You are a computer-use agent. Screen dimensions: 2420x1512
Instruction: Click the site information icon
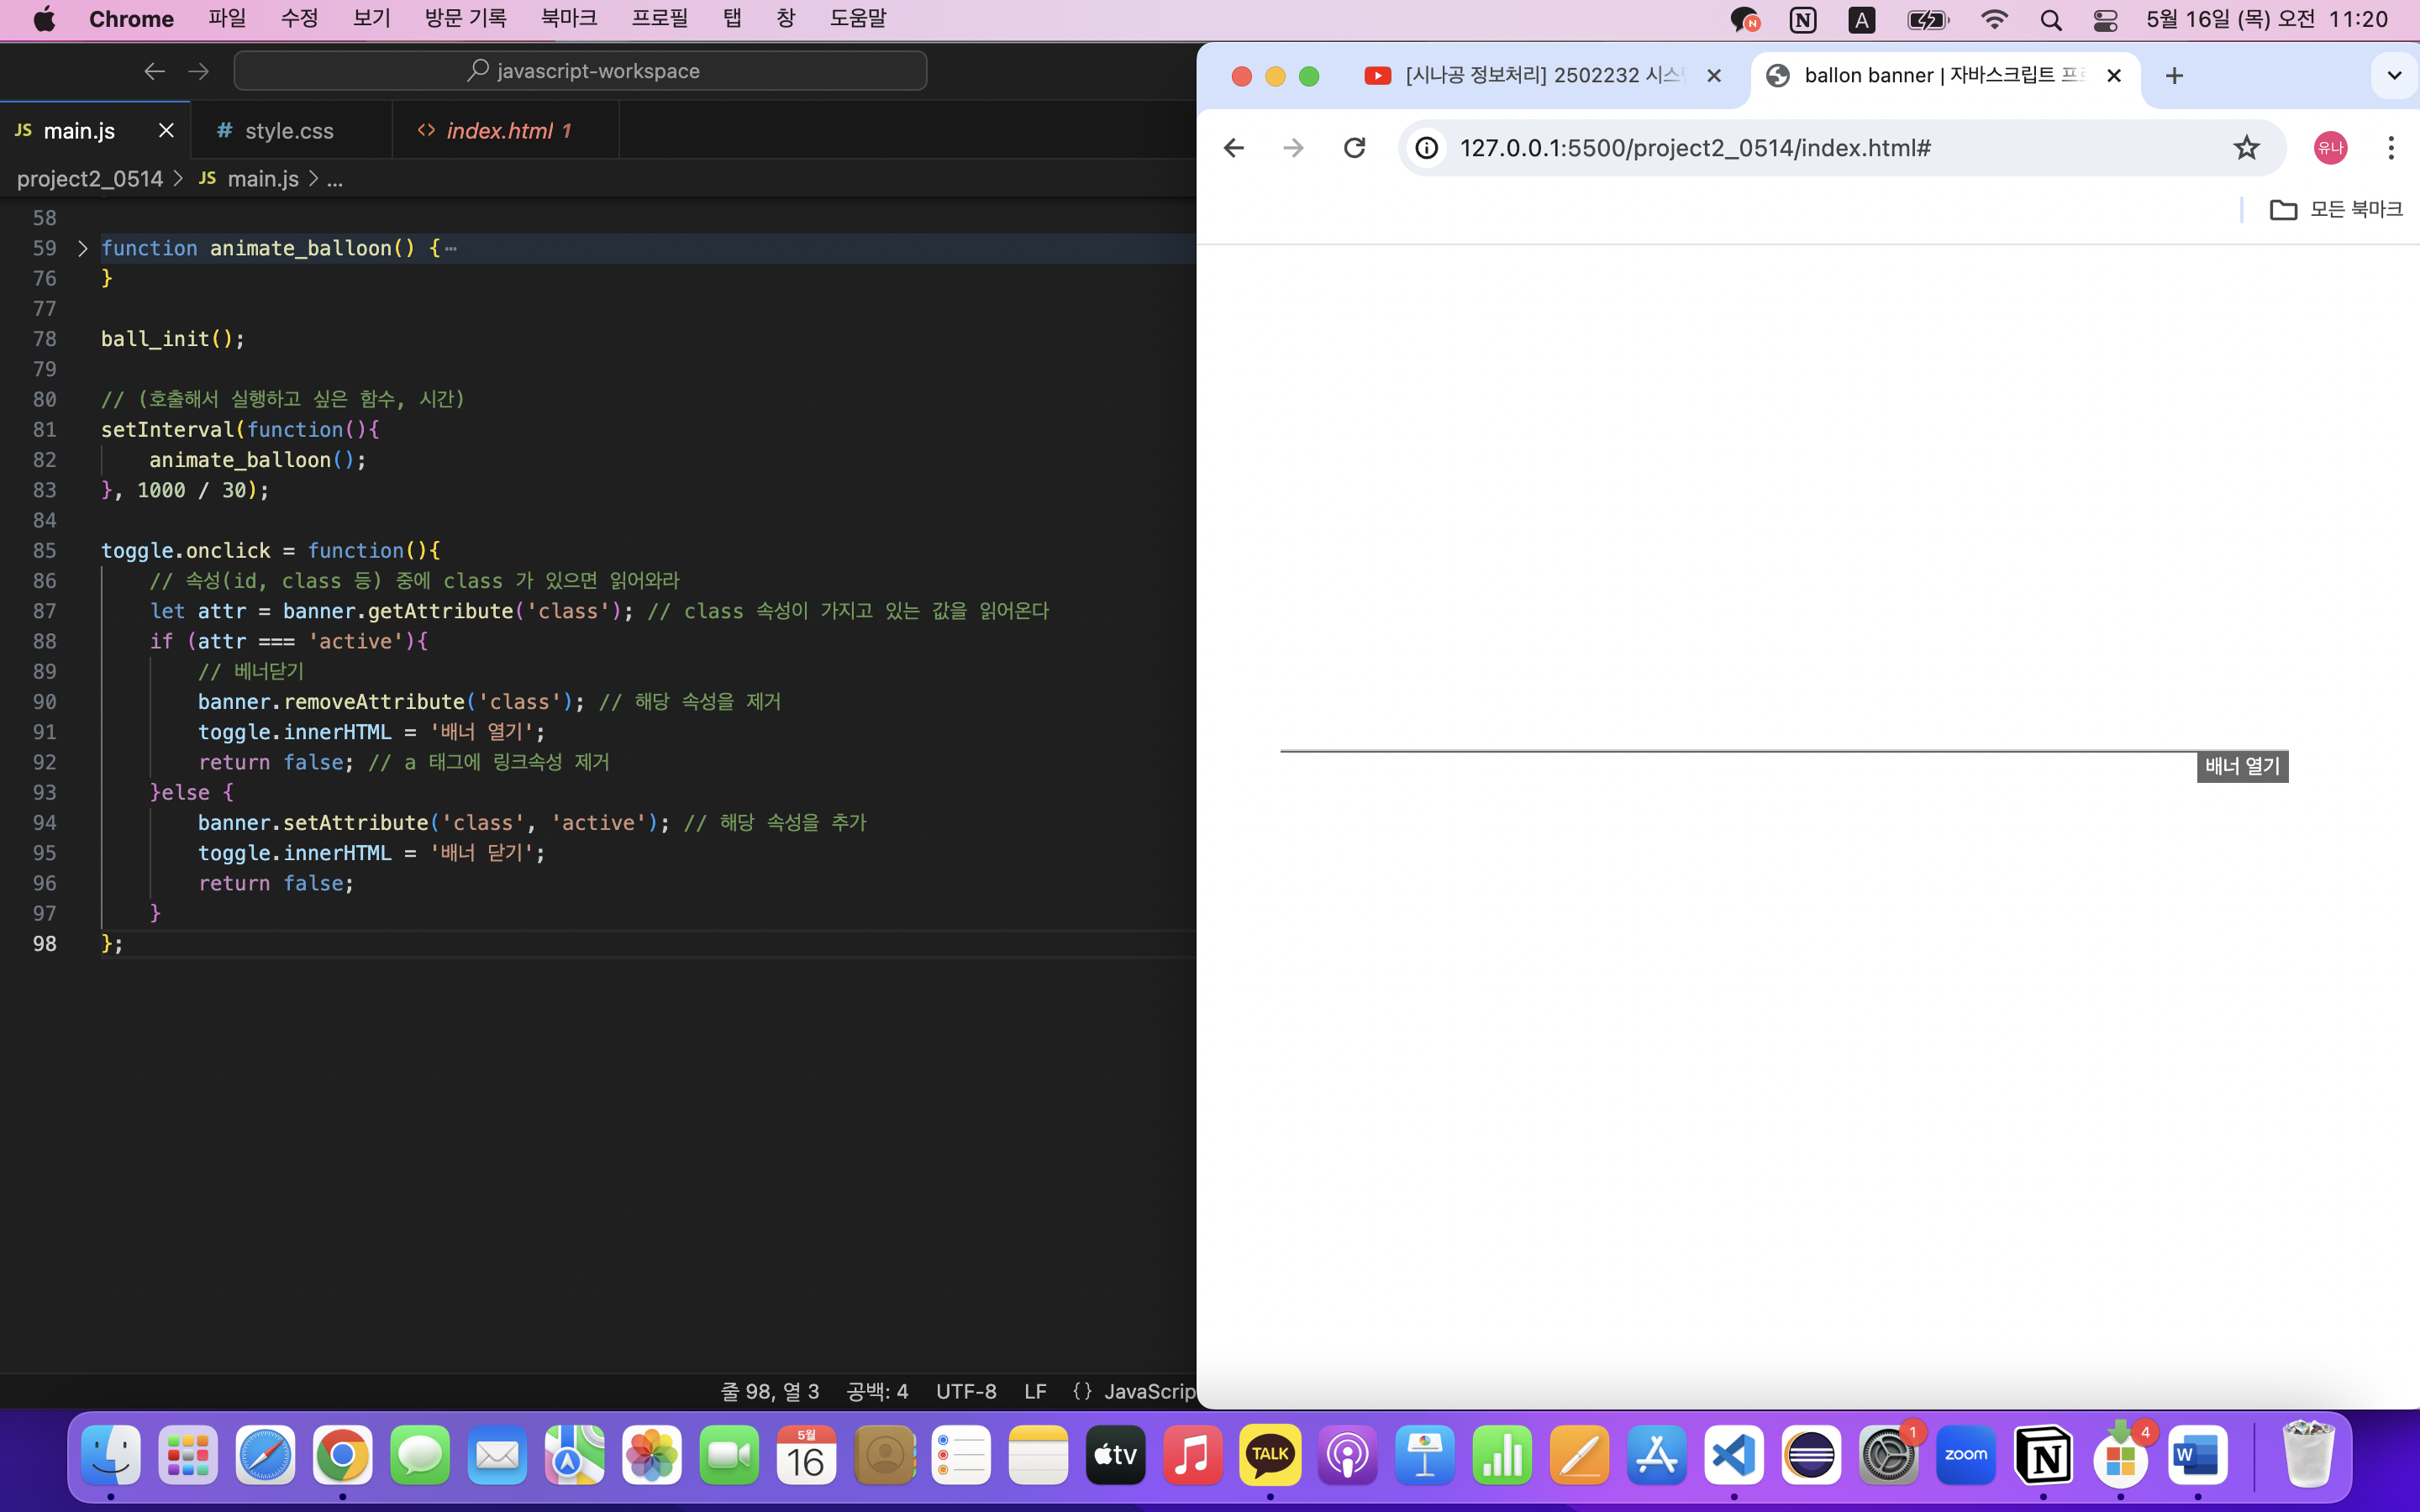click(1427, 148)
